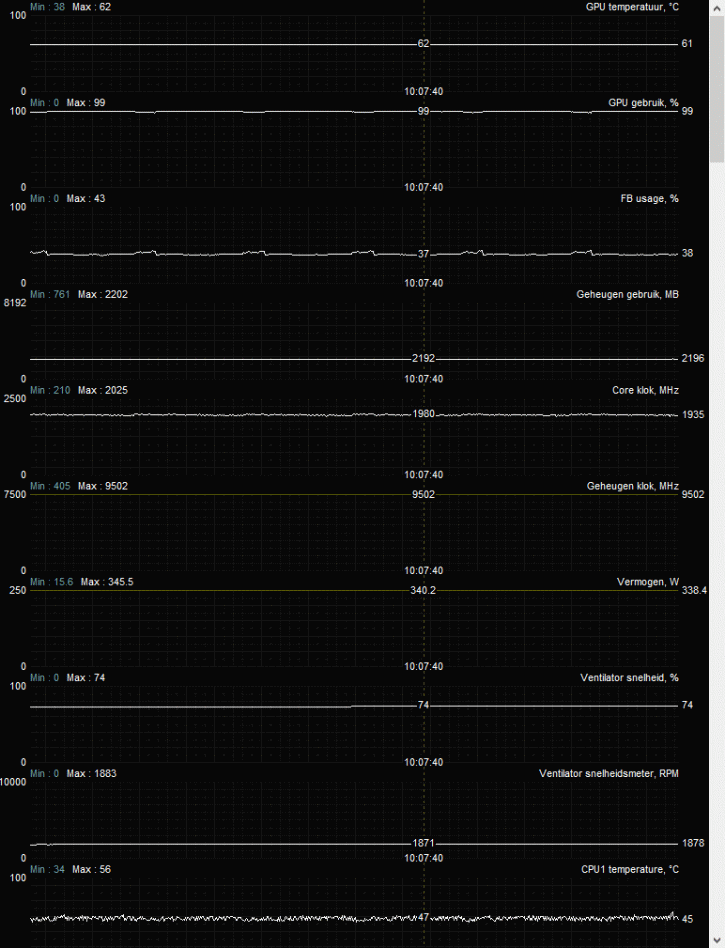Click the scrollbar up arrow

point(717,7)
